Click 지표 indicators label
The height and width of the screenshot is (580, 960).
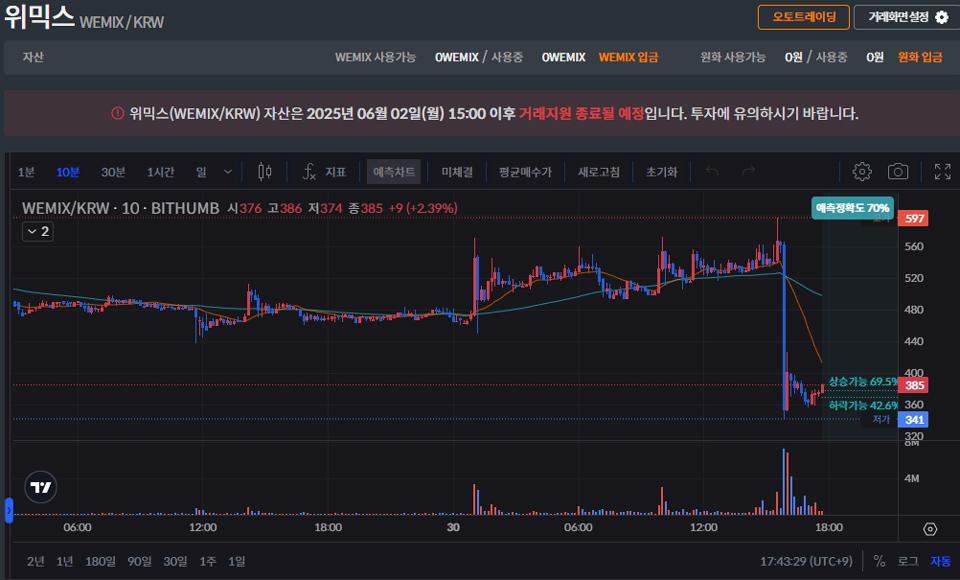[x=336, y=172]
